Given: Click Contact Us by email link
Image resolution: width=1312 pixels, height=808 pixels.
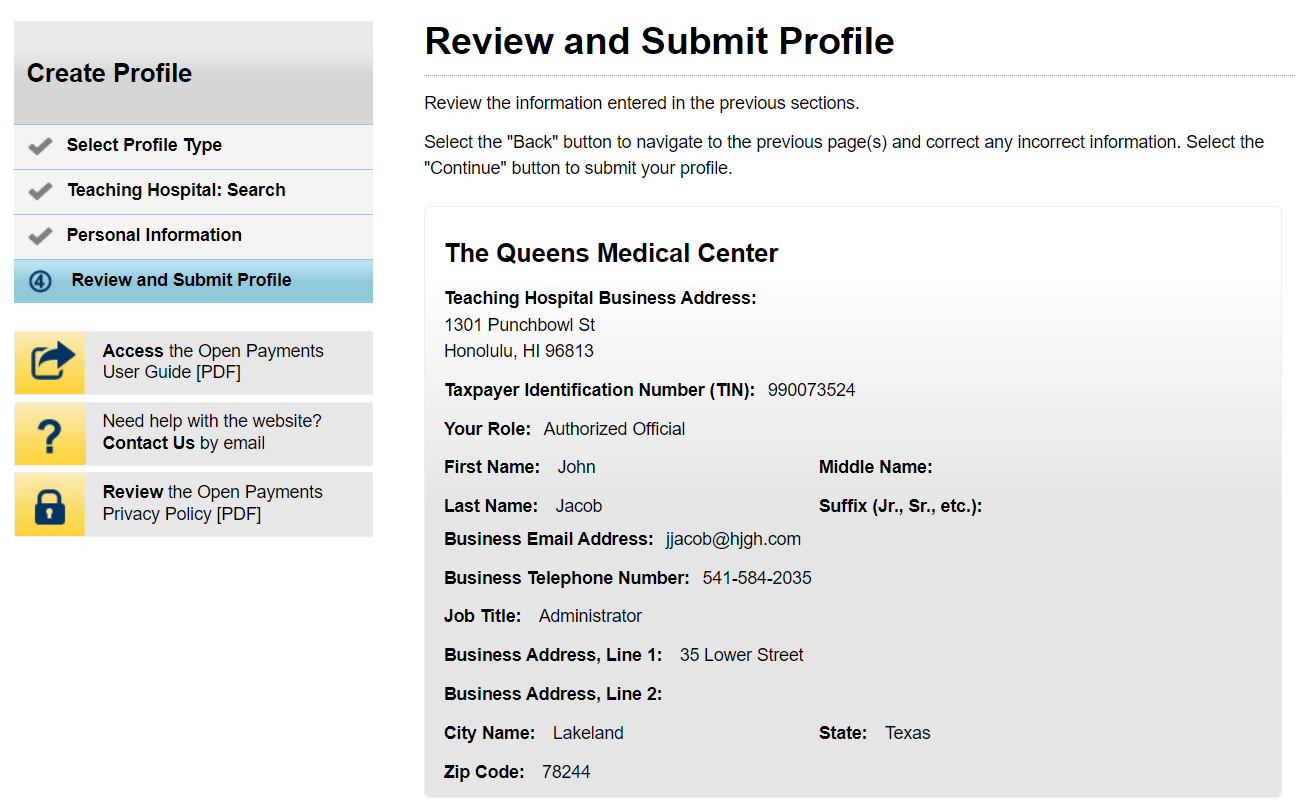Looking at the screenshot, I should tap(149, 443).
